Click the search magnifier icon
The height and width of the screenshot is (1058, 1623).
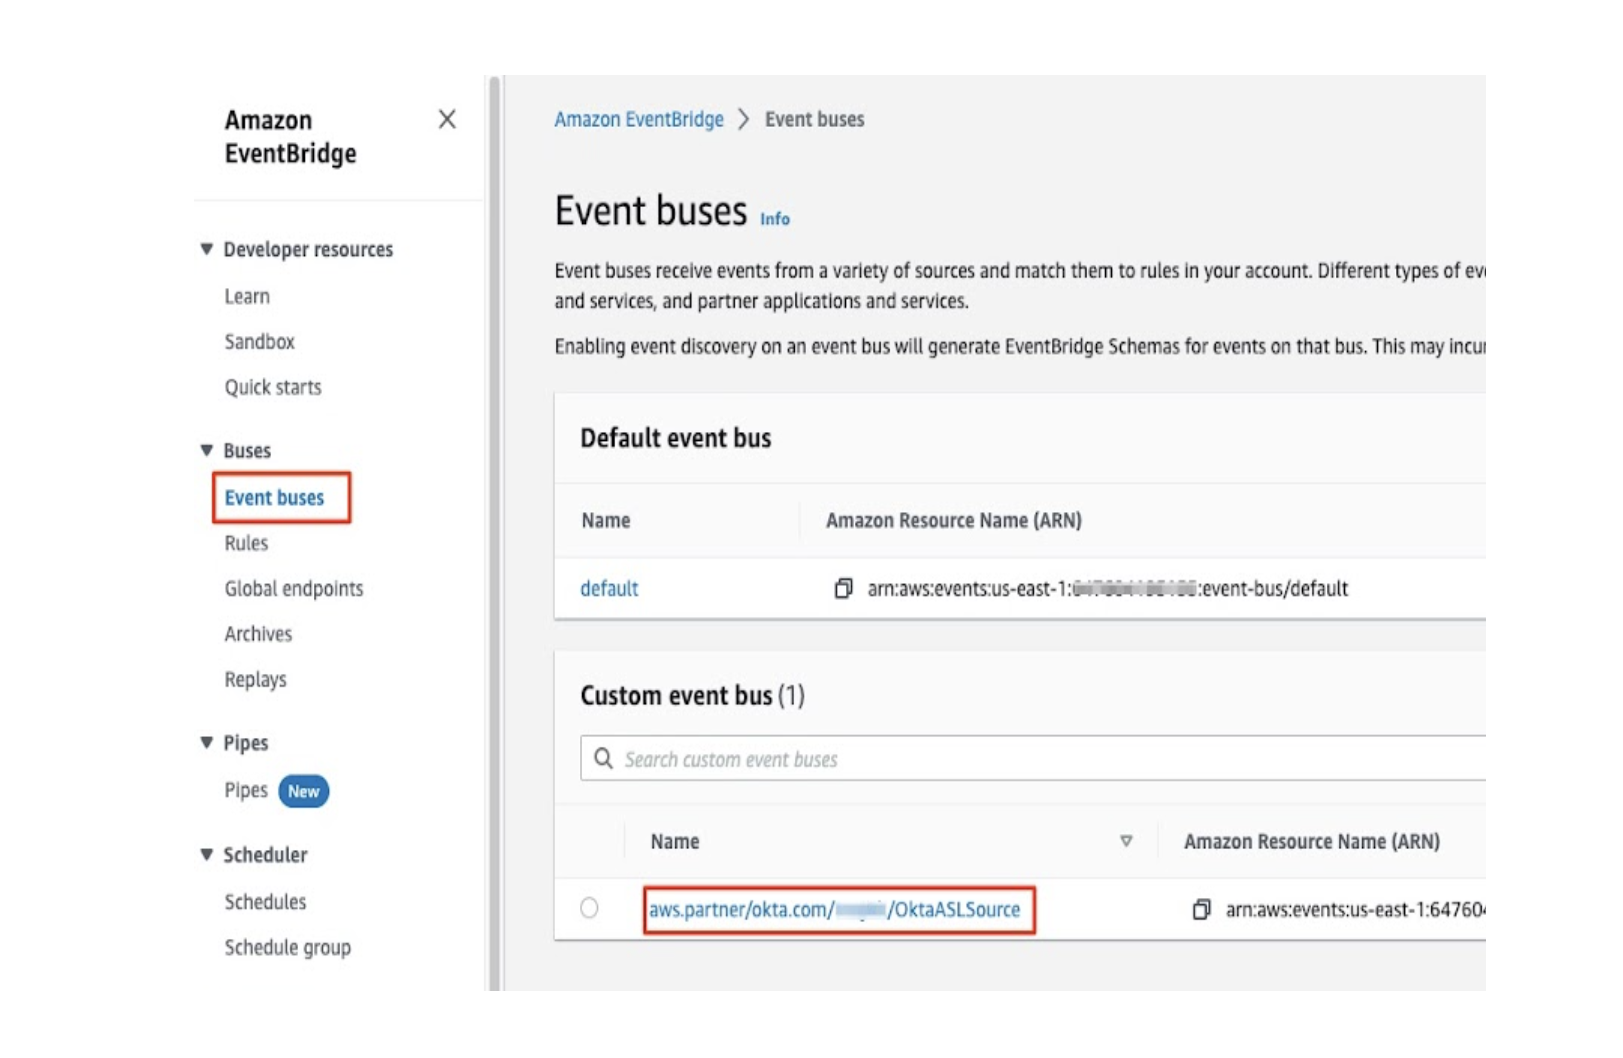(x=603, y=759)
